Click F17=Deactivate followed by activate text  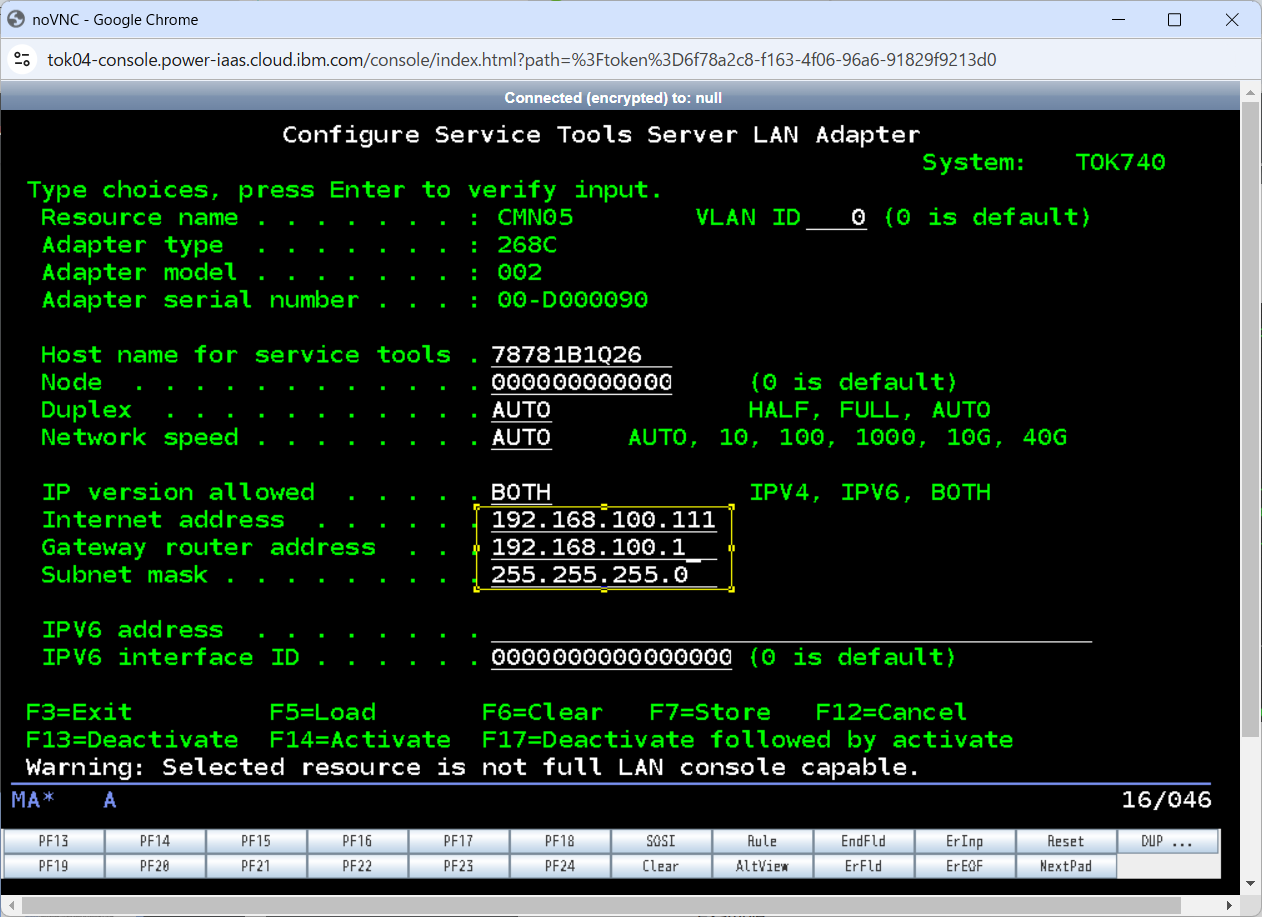[x=748, y=740]
